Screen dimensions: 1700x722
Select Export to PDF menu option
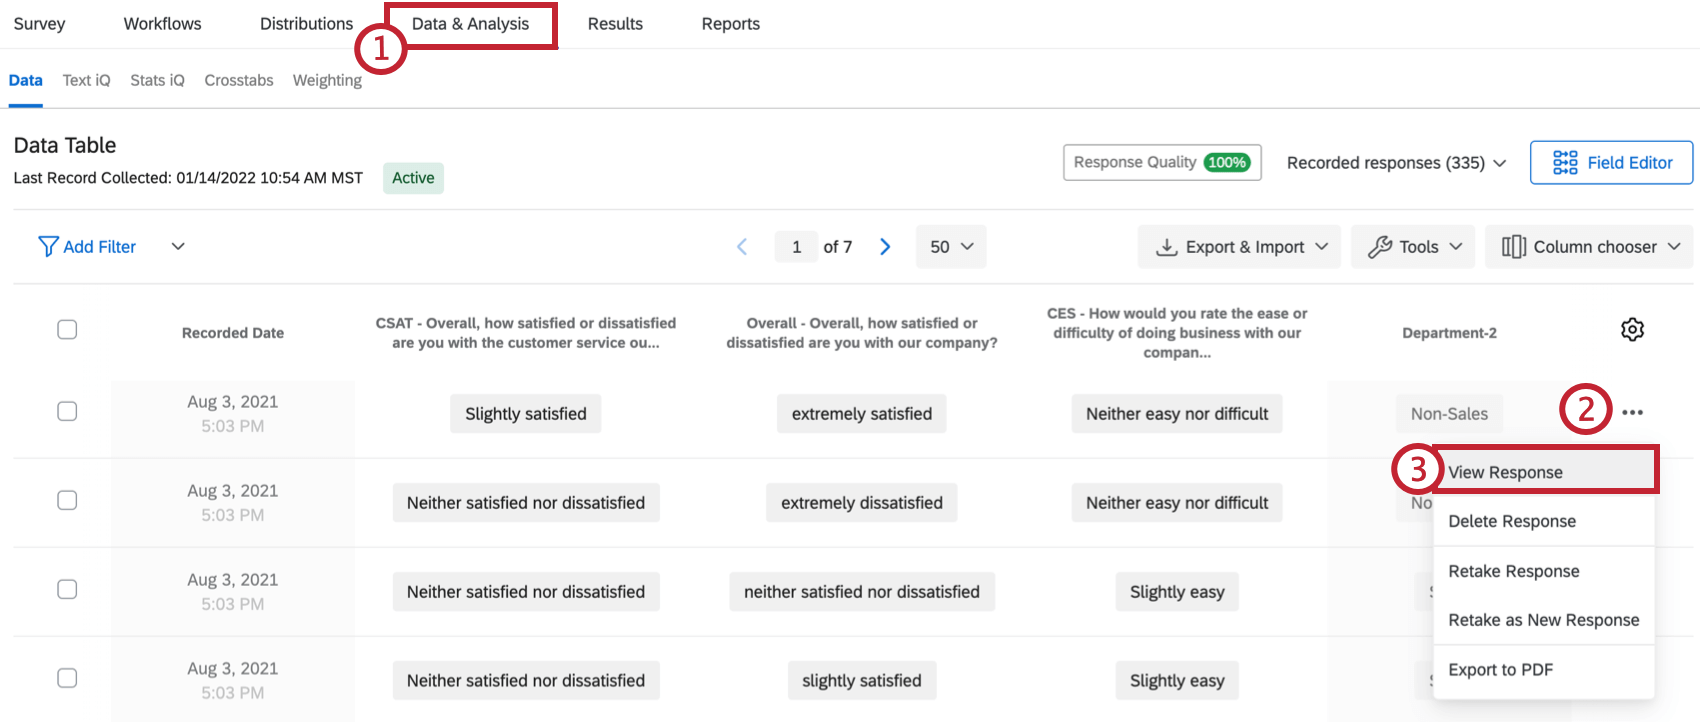[x=1500, y=670]
